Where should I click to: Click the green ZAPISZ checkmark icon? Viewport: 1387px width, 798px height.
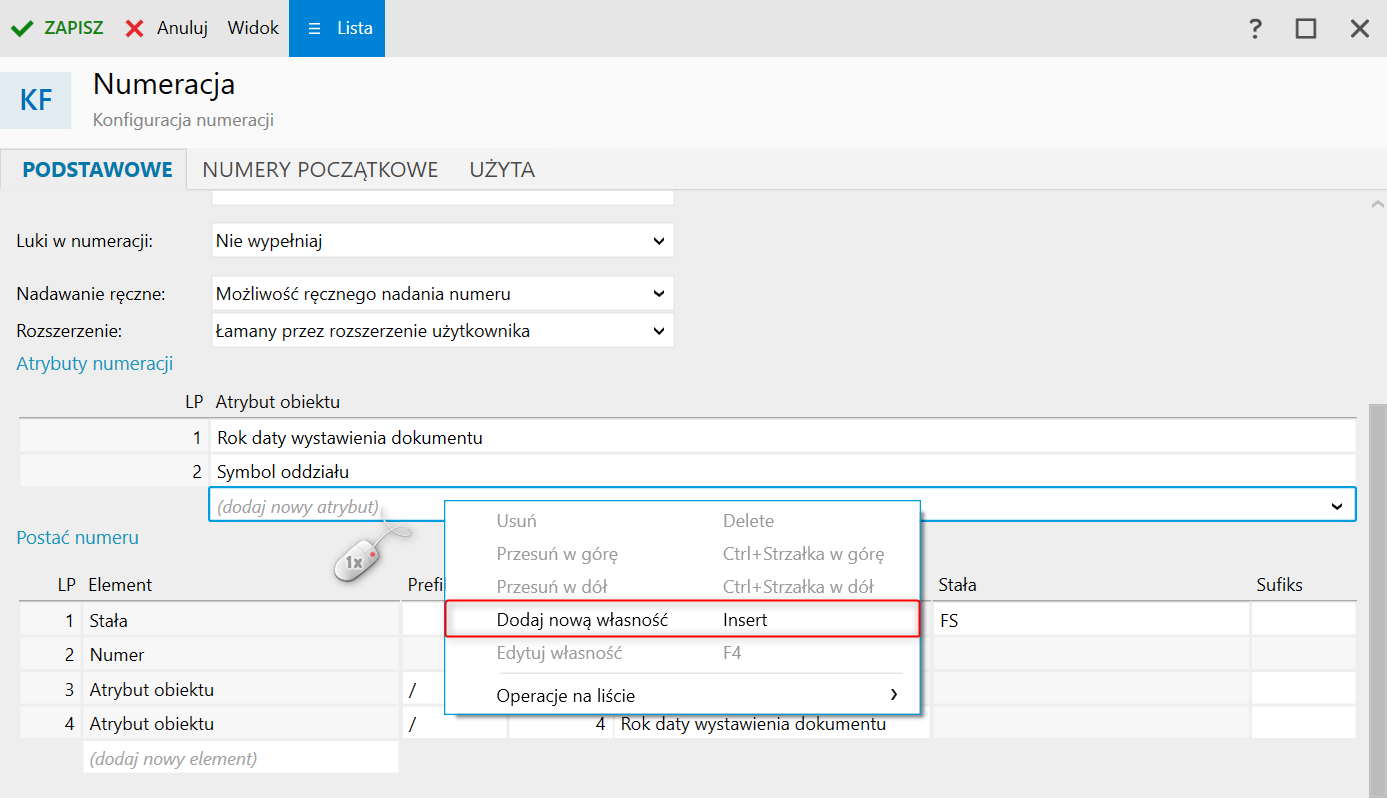click(x=22, y=28)
